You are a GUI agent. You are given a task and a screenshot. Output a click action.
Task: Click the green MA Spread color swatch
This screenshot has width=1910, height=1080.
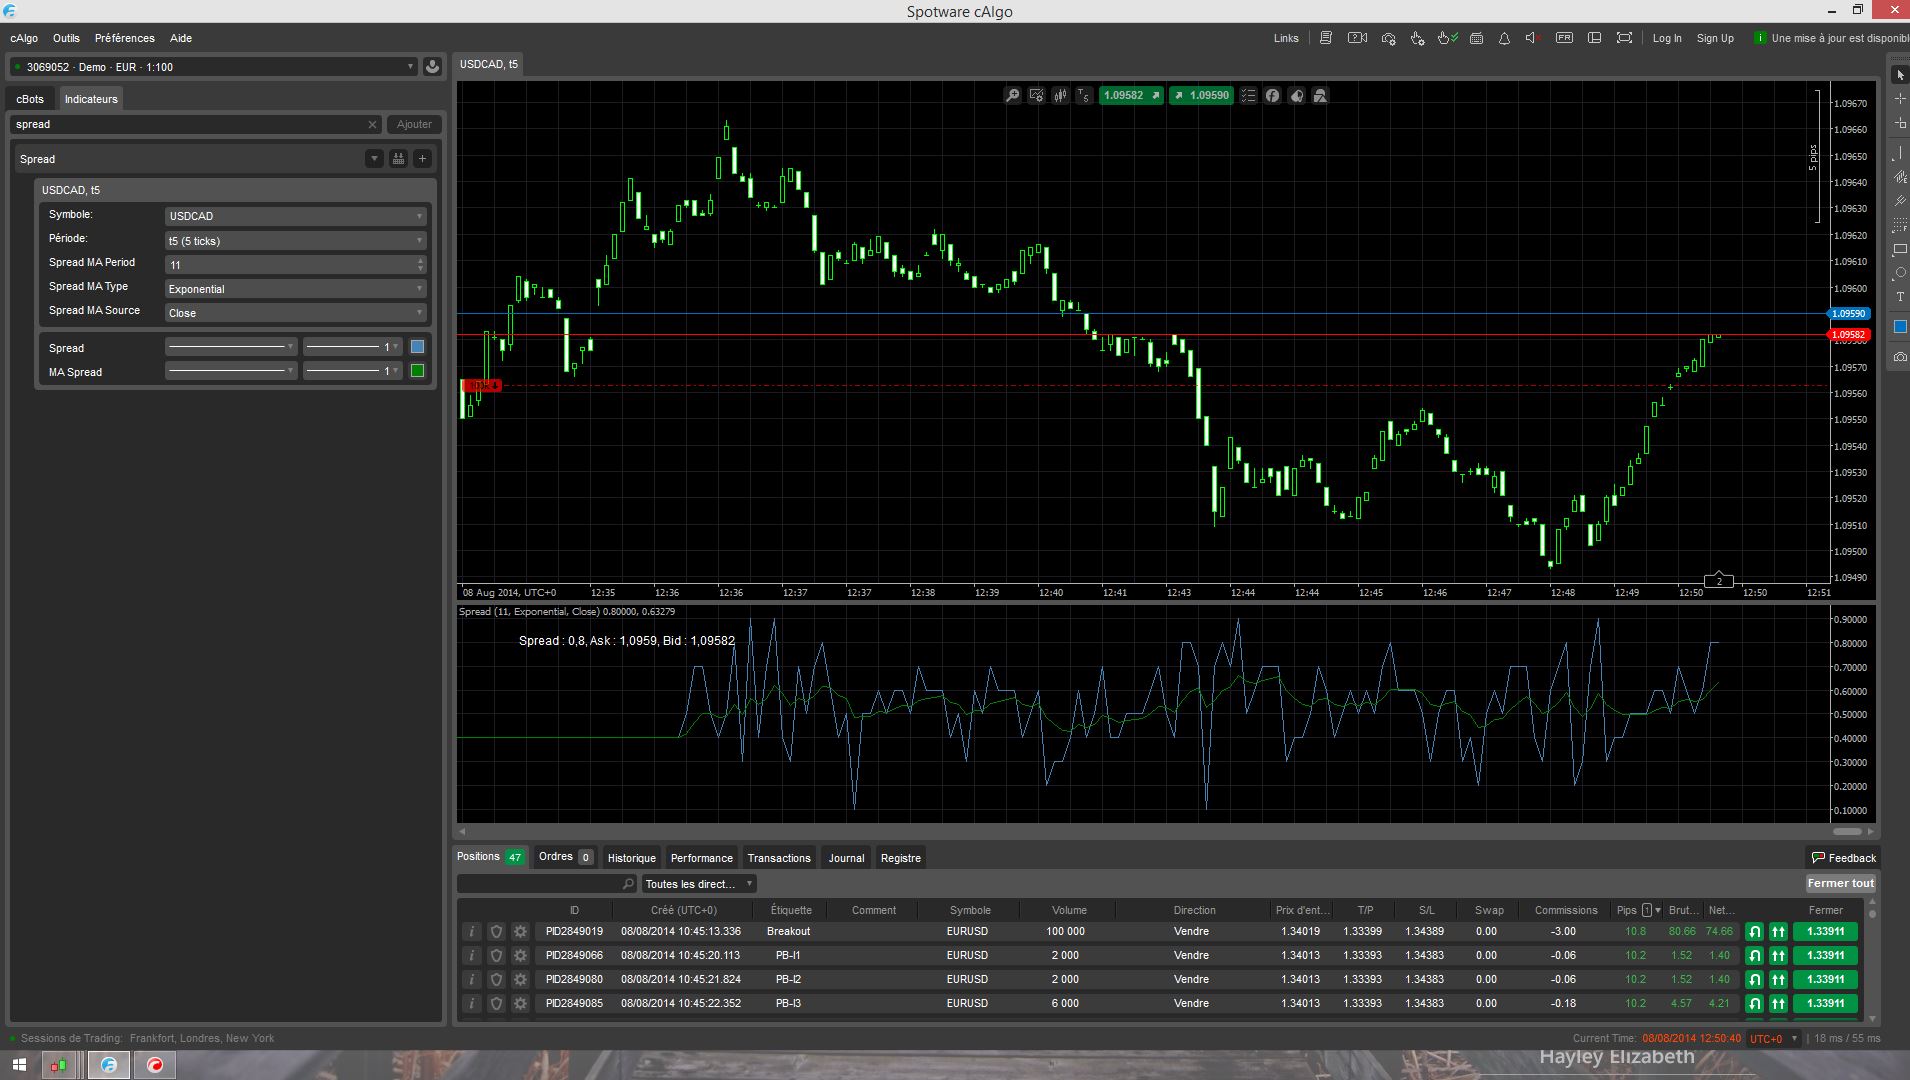tap(417, 371)
